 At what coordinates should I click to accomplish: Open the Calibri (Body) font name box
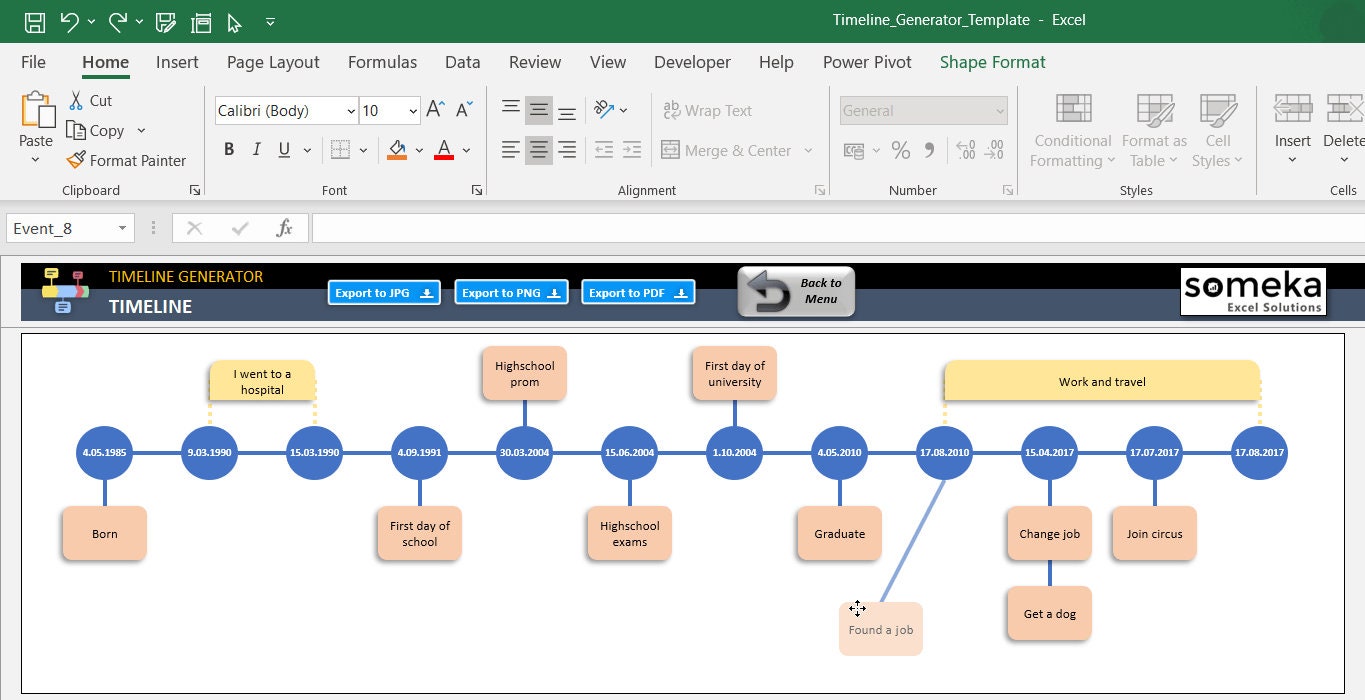pyautogui.click(x=286, y=111)
